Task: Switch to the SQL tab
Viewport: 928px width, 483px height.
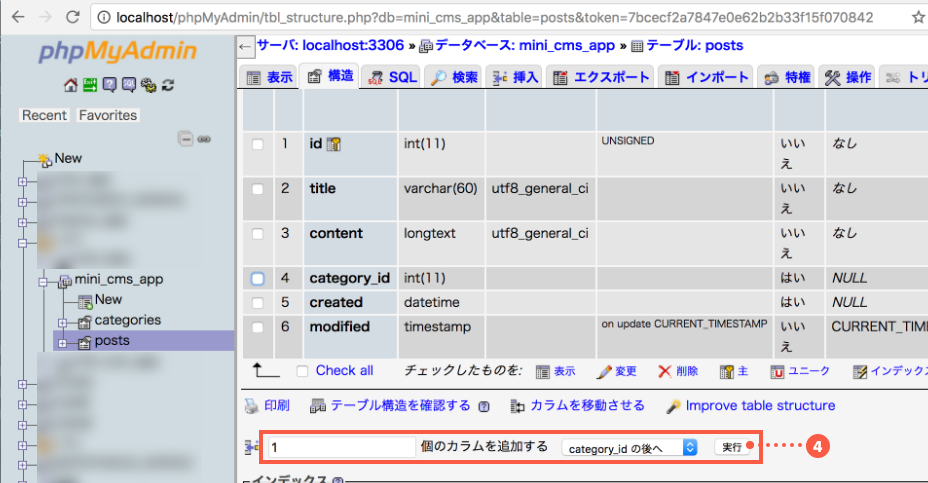Action: pos(391,77)
